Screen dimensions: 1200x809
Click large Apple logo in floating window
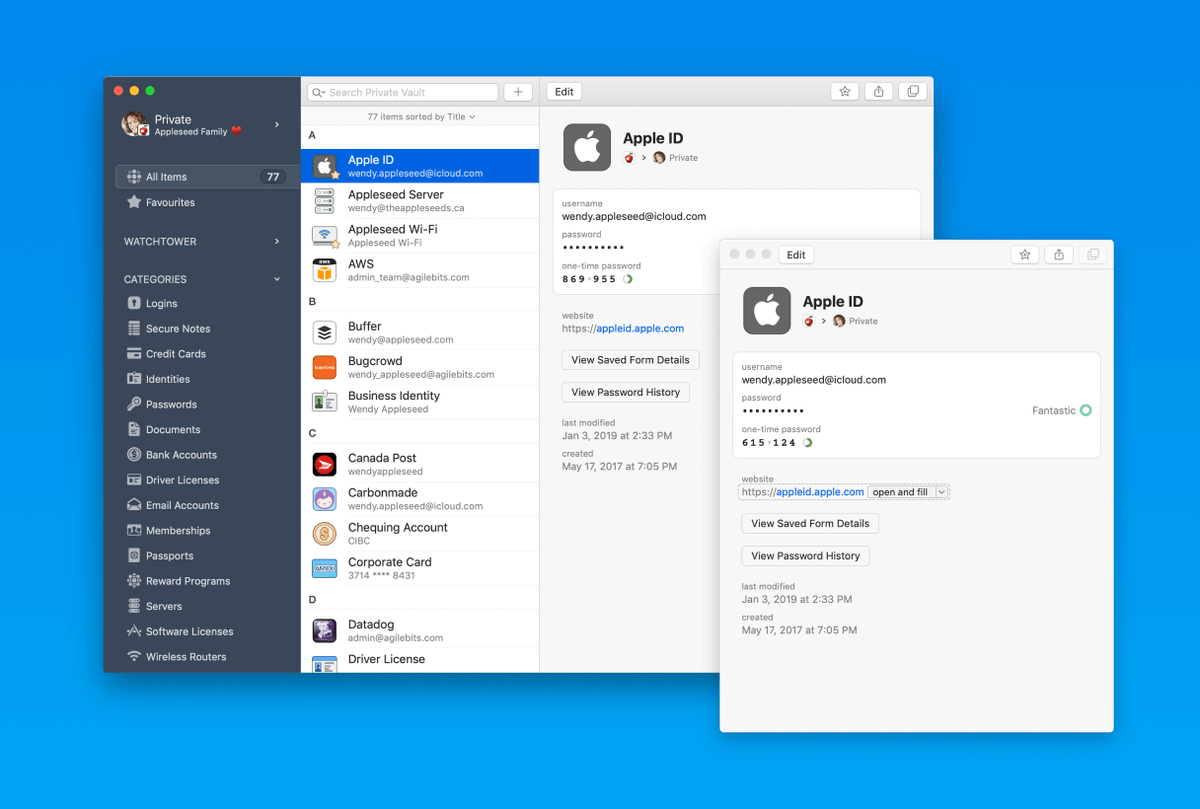click(x=767, y=310)
